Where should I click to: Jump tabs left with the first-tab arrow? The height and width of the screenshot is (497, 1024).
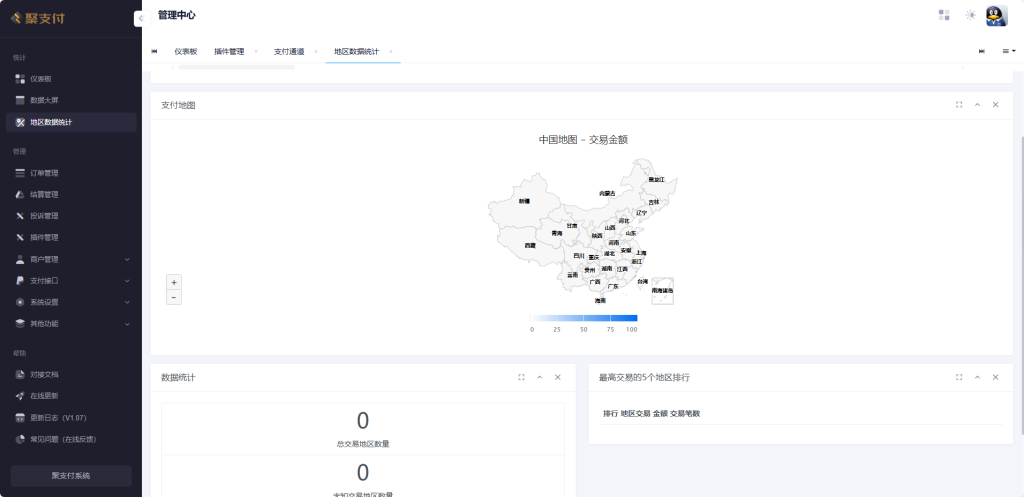click(155, 52)
